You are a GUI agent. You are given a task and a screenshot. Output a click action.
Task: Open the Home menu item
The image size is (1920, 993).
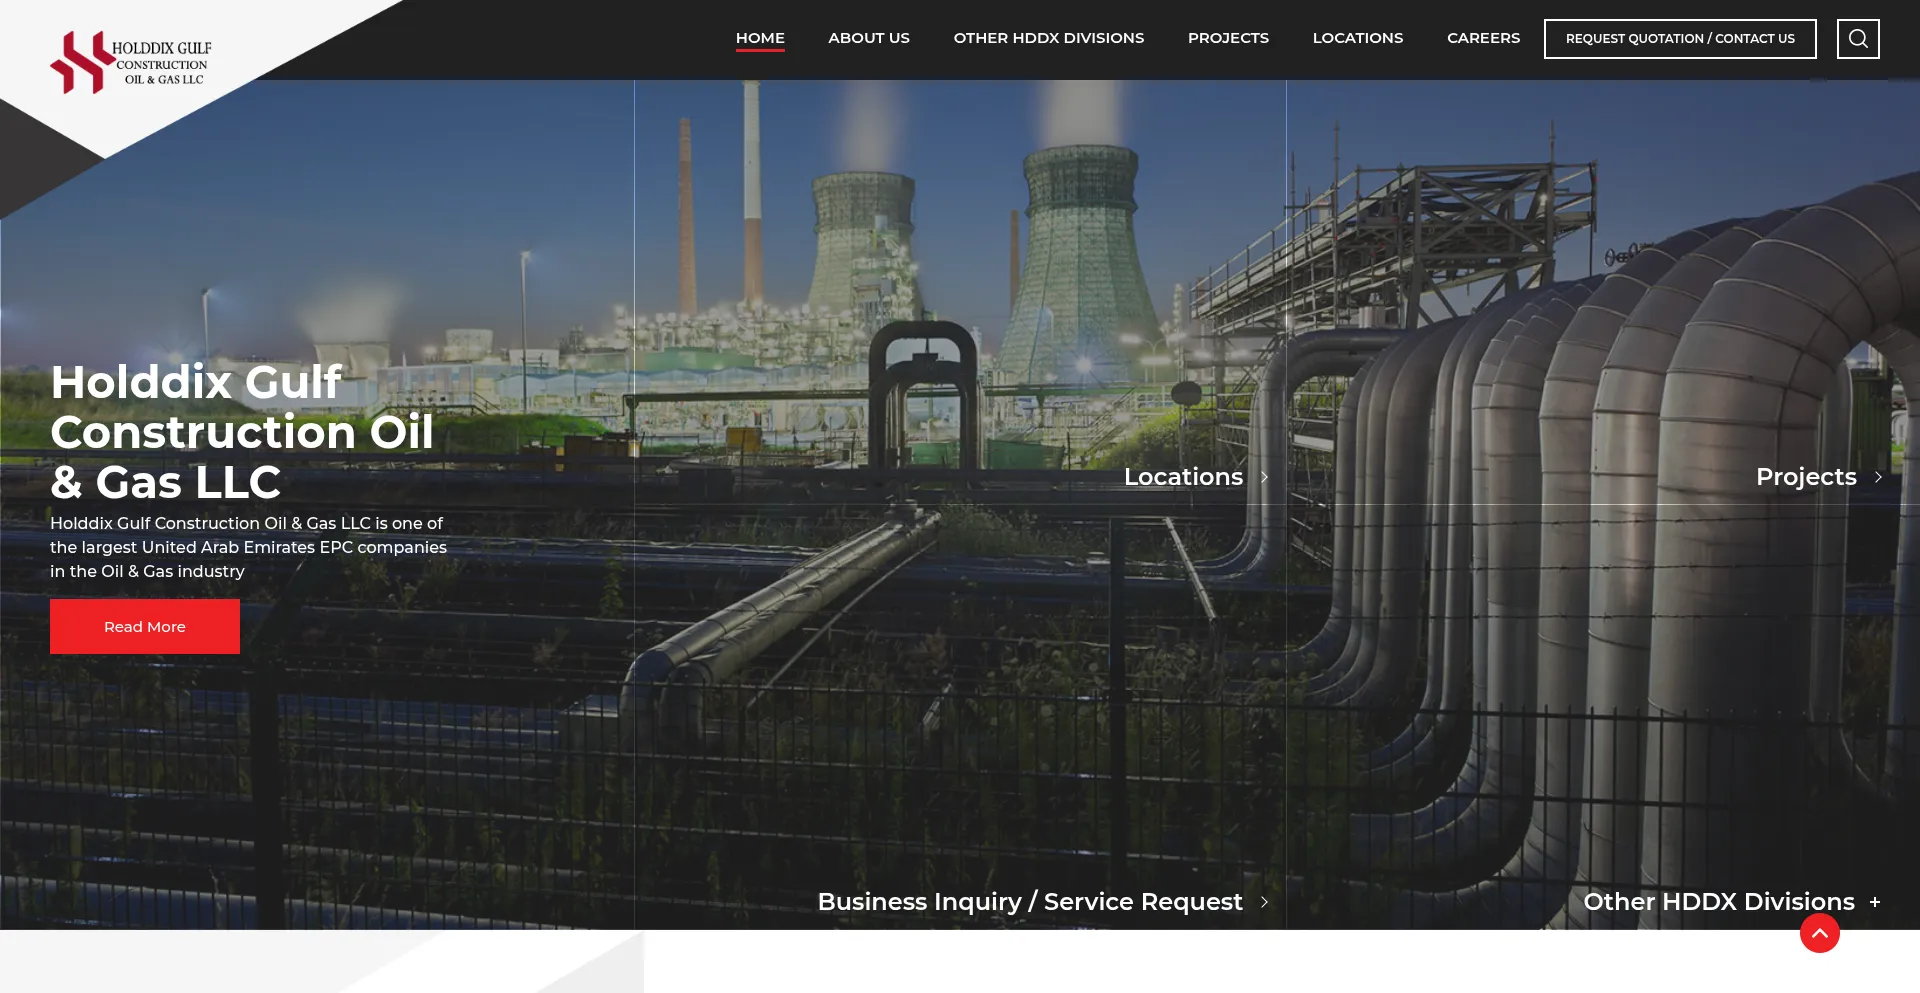(760, 38)
